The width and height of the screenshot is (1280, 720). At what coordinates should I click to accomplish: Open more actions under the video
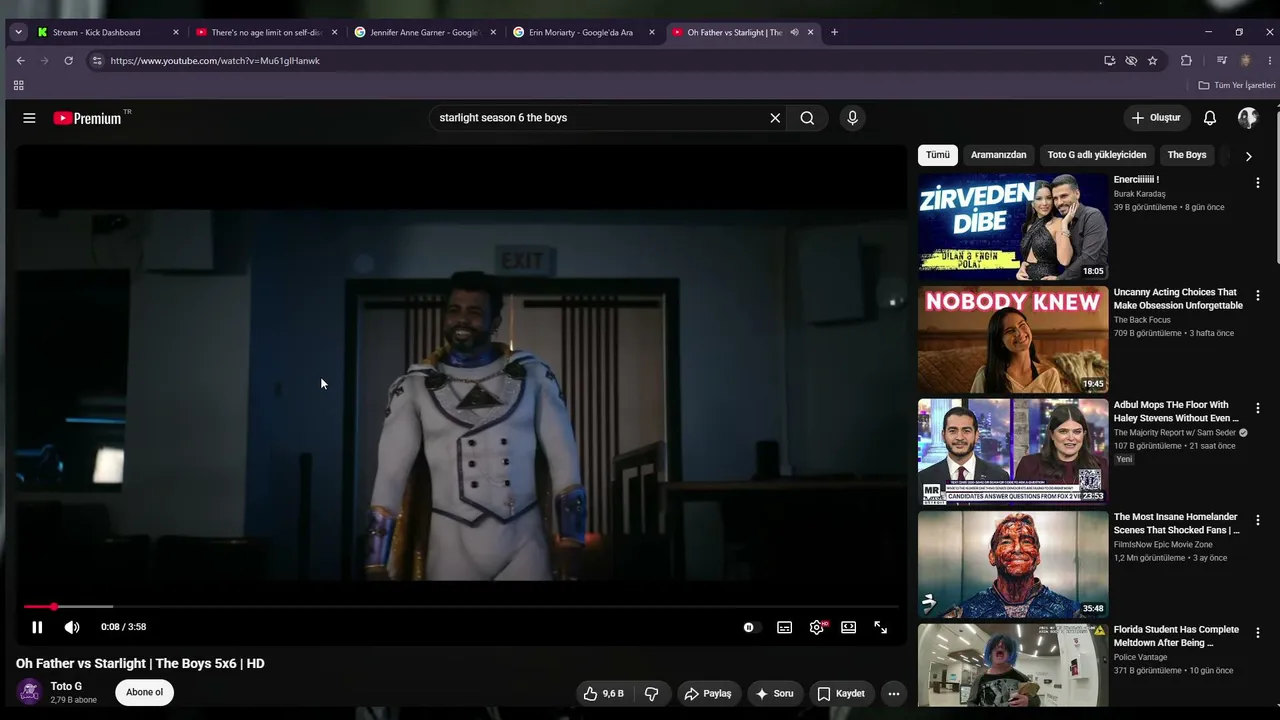click(894, 693)
